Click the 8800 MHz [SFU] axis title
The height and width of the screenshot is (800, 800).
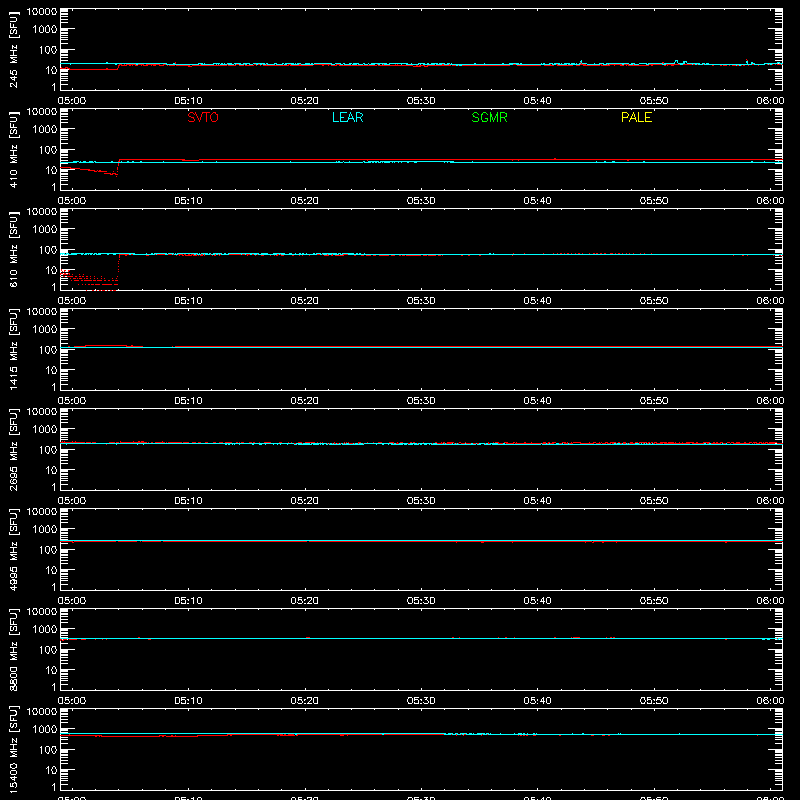point(13,649)
